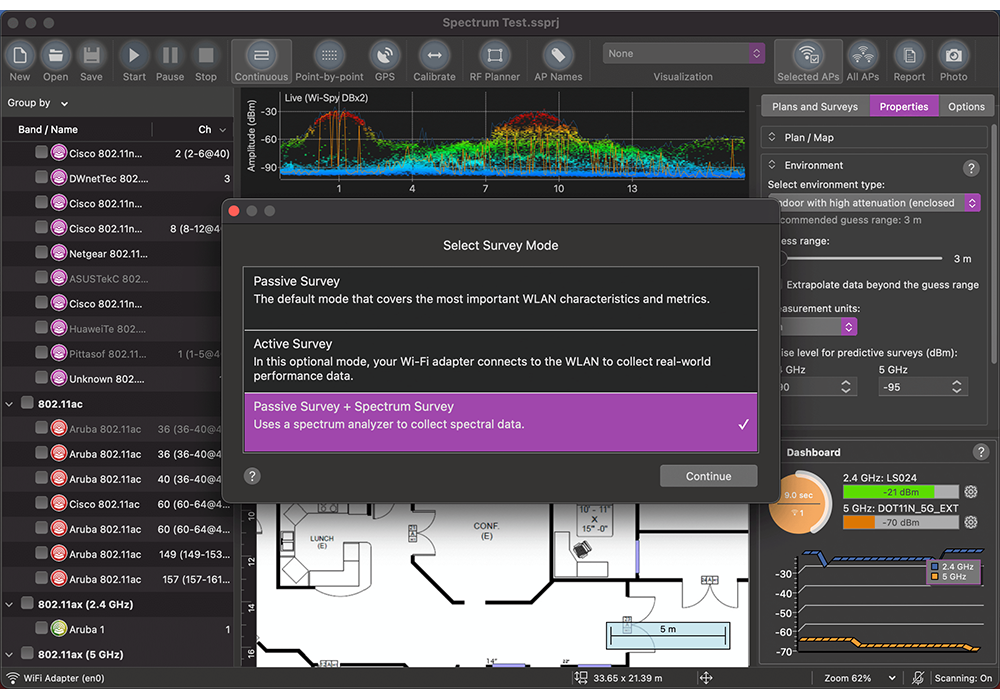Open settings gear for 5 GHz DOT11N_5G_EXT
This screenshot has height=700, width=1000.
[971, 522]
